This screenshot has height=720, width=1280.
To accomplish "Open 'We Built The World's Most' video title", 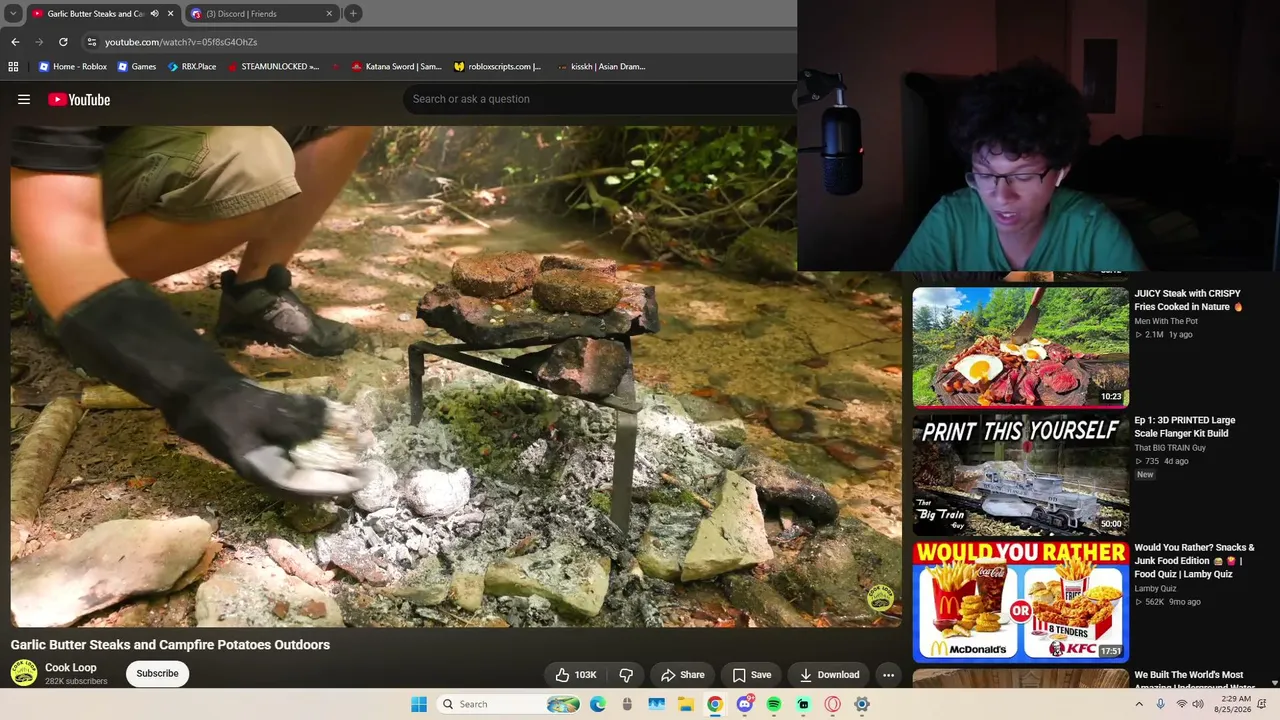I will pos(1194,681).
